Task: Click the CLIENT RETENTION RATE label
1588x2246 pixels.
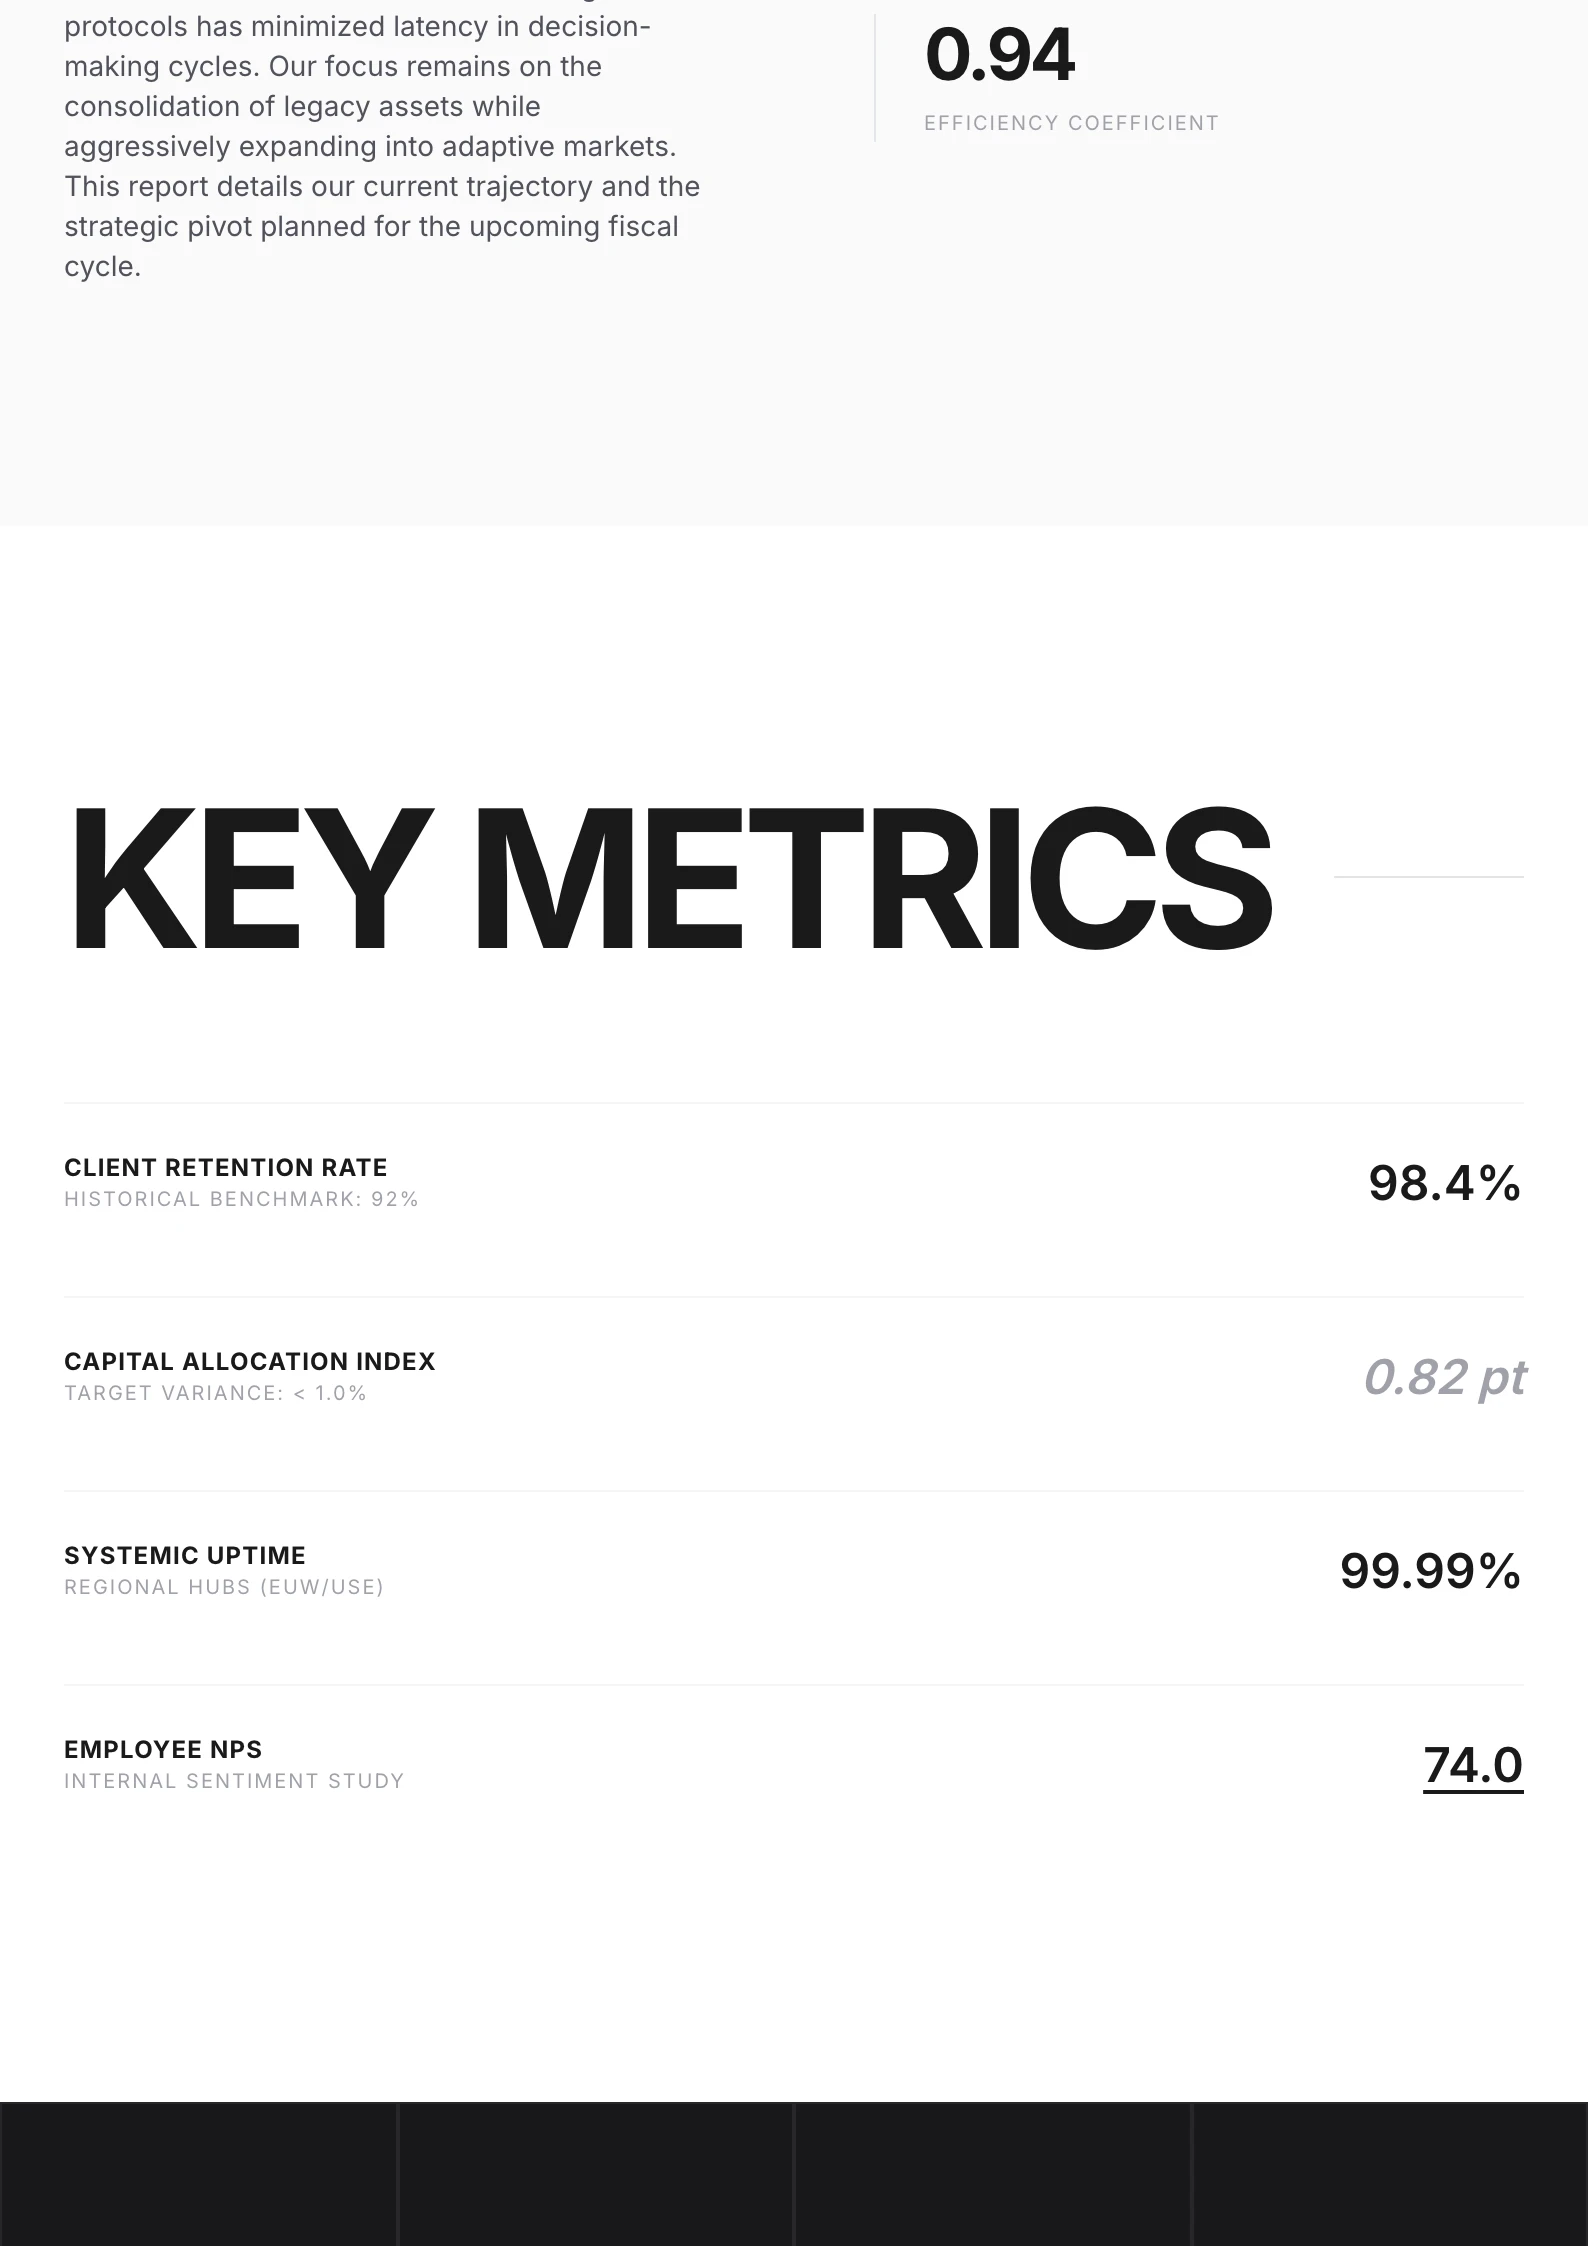Action: tap(226, 1167)
